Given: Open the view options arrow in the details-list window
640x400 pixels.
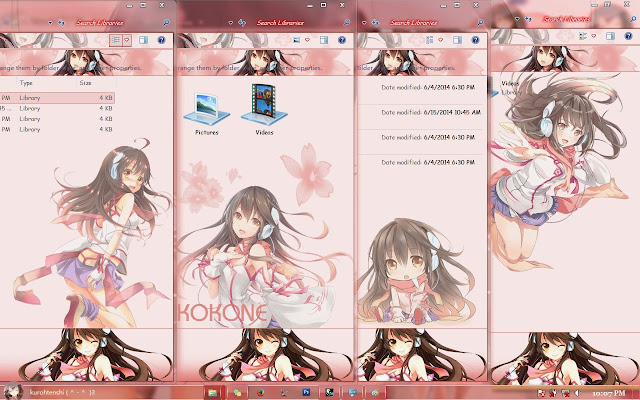Looking at the screenshot, I should 127,40.
